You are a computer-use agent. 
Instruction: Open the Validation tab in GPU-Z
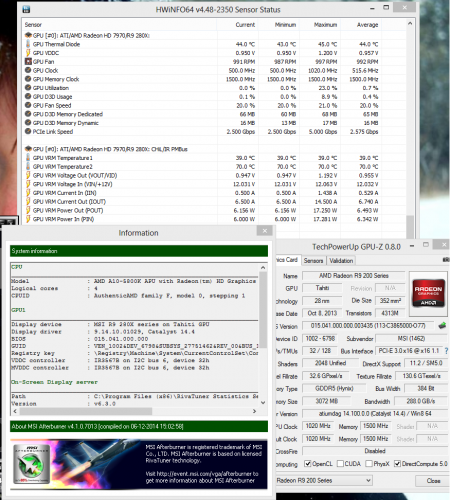341,260
